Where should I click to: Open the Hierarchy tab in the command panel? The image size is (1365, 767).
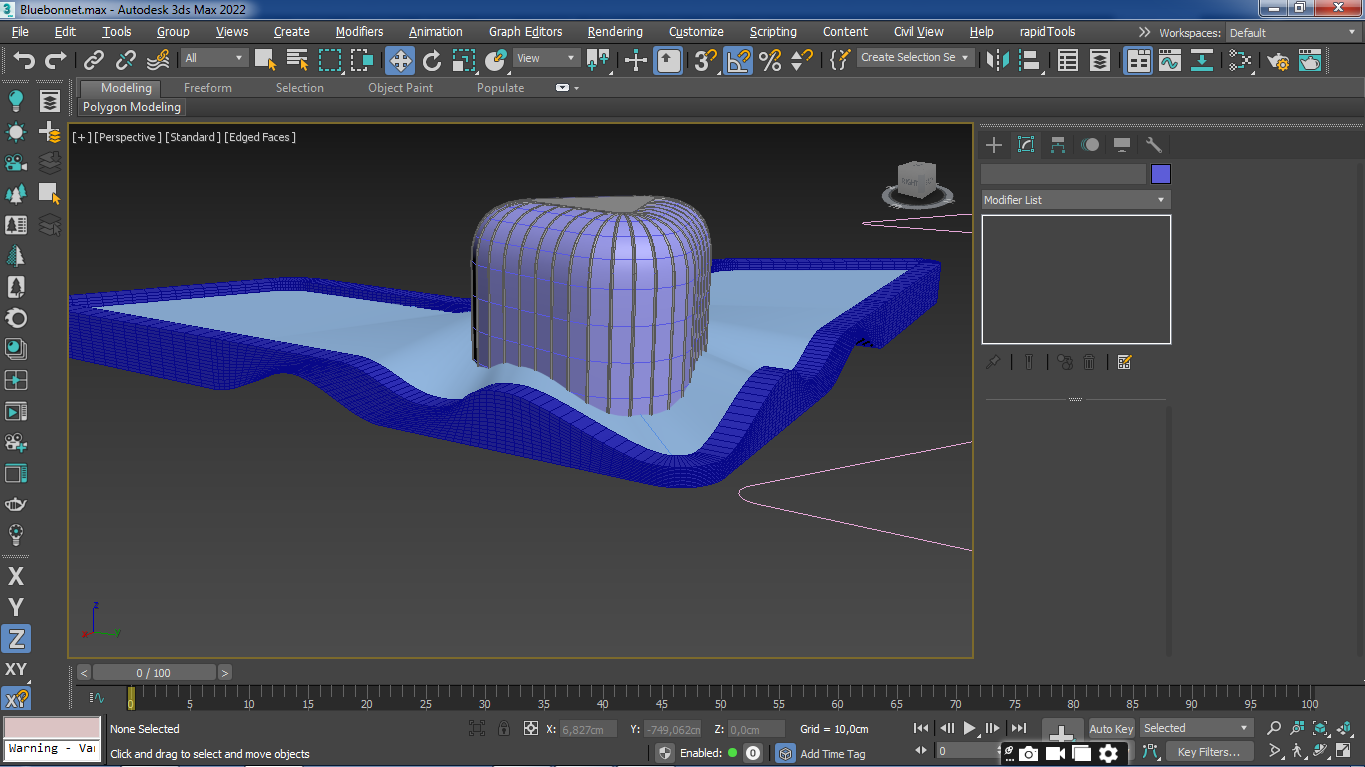[1058, 145]
